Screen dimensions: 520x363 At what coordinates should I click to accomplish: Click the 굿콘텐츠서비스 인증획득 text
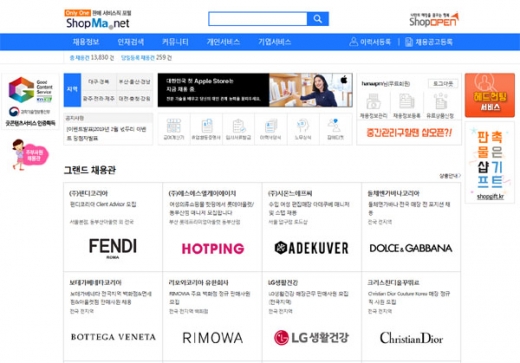[x=30, y=123]
